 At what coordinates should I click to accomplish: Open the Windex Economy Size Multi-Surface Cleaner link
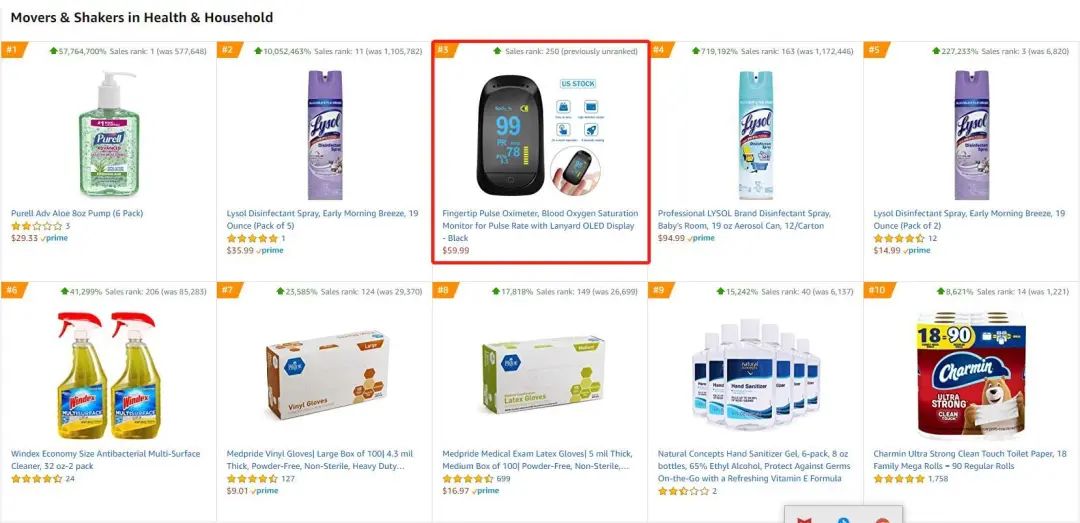(x=105, y=460)
